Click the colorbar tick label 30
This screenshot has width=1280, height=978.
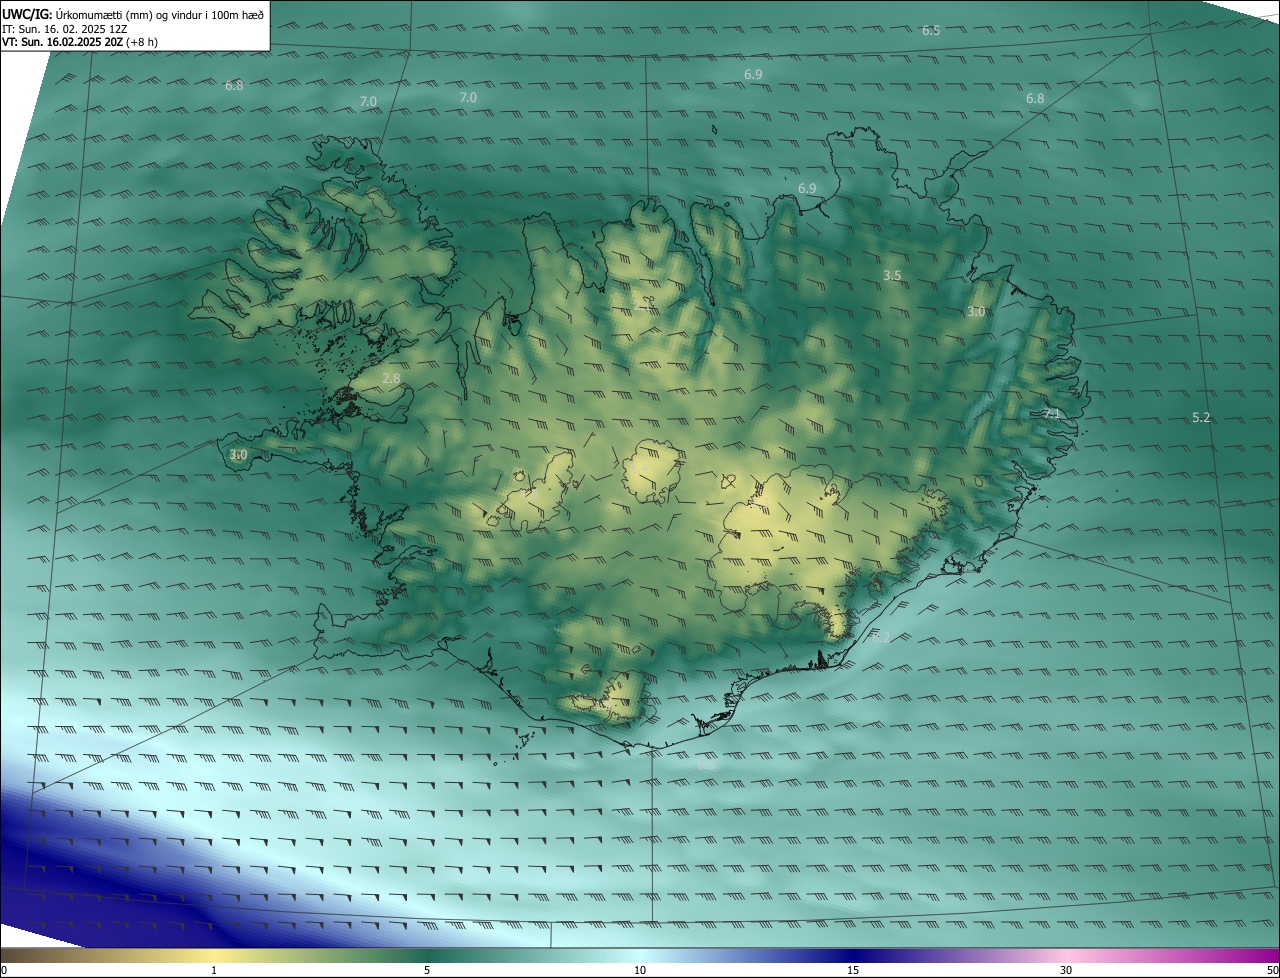[1066, 970]
